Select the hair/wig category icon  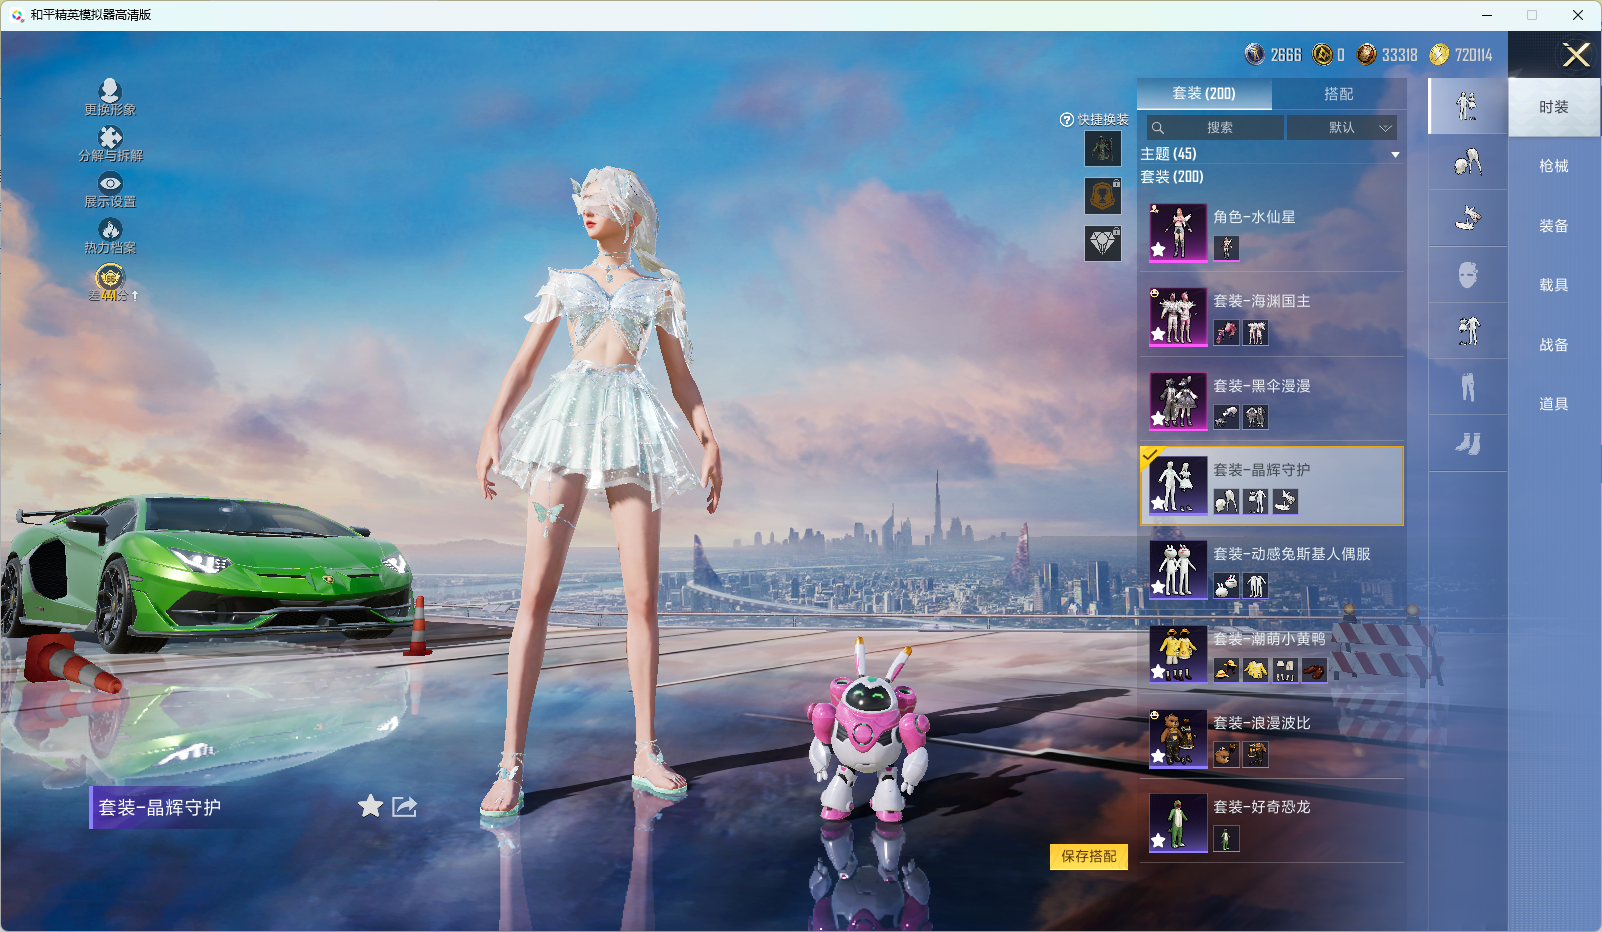[x=1468, y=162]
